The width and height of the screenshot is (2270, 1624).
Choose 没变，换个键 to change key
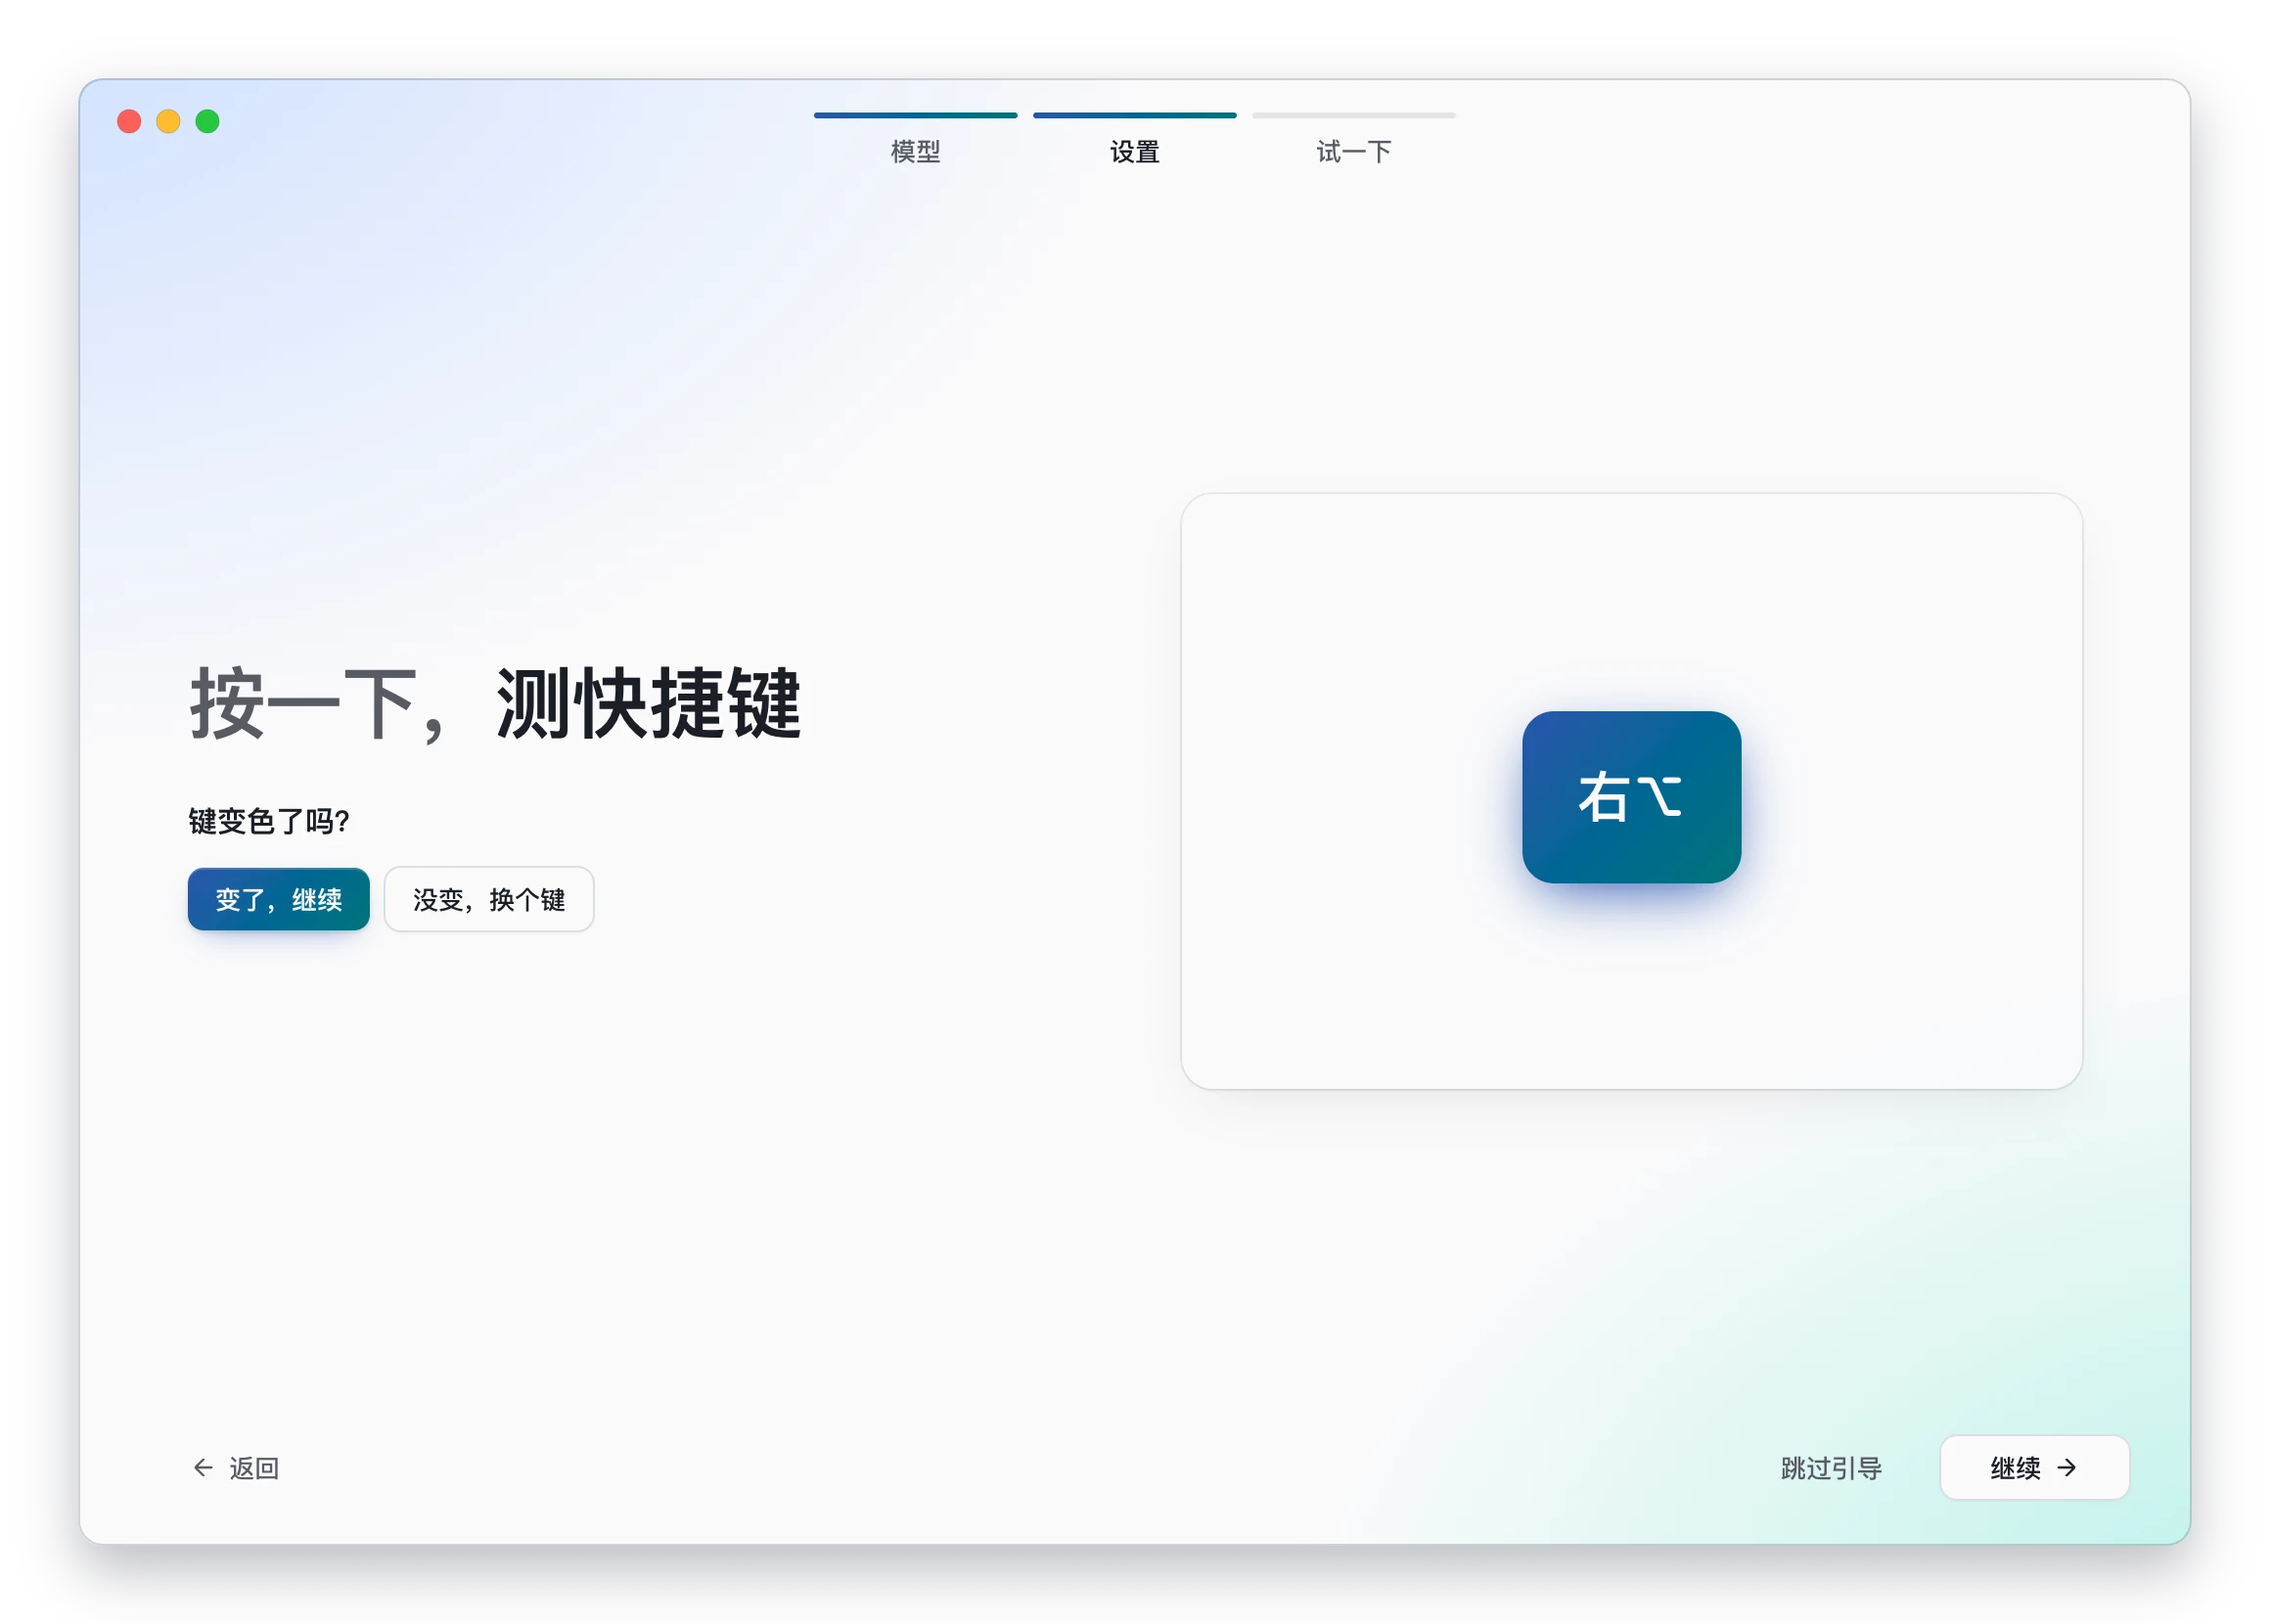[489, 899]
